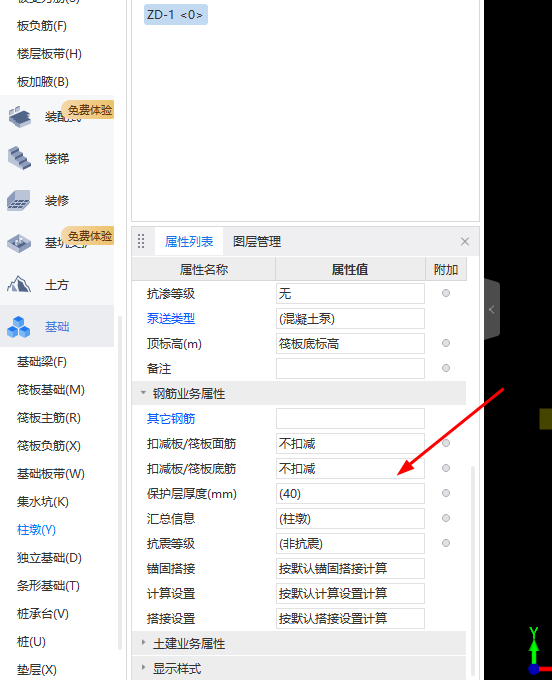The width and height of the screenshot is (552, 680).
Task: Collapse the 钢筋业务属性 section
Action: pyautogui.click(x=143, y=393)
